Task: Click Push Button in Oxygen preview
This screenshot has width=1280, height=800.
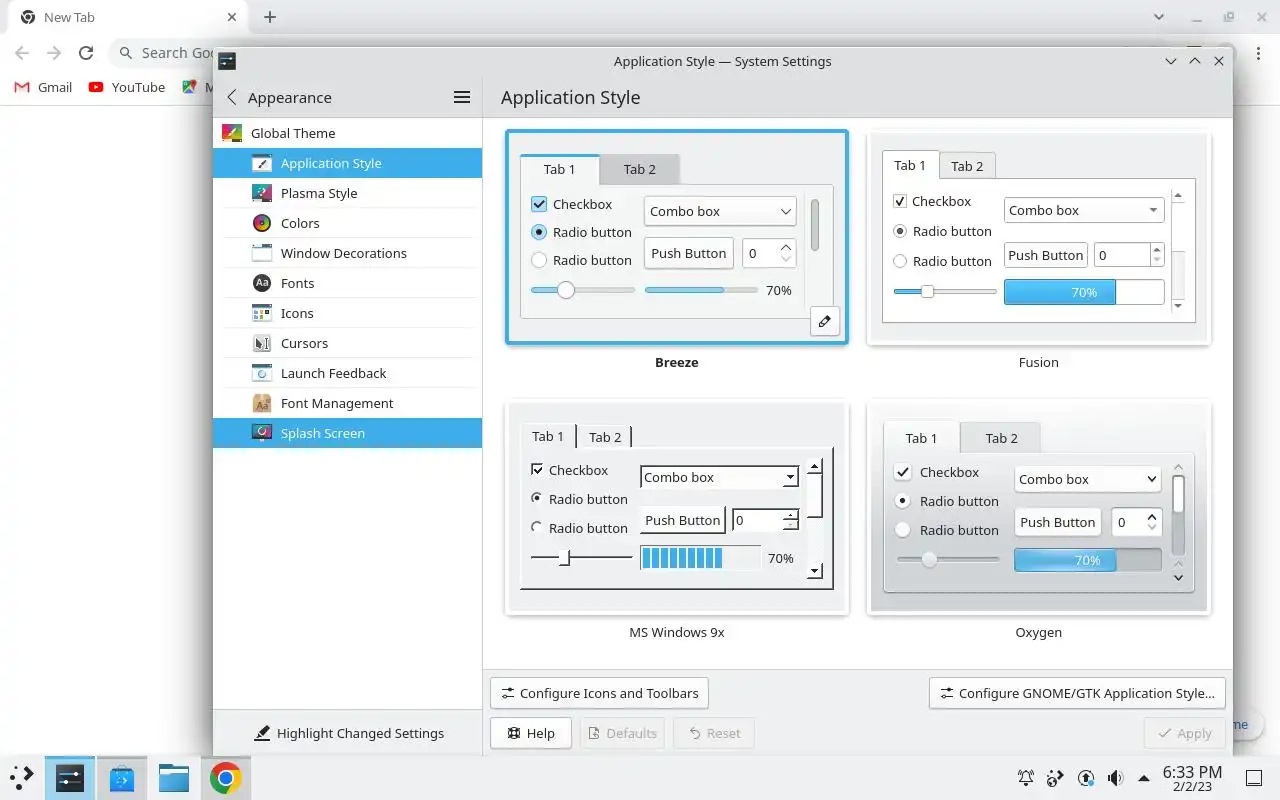Action: pyautogui.click(x=1057, y=522)
